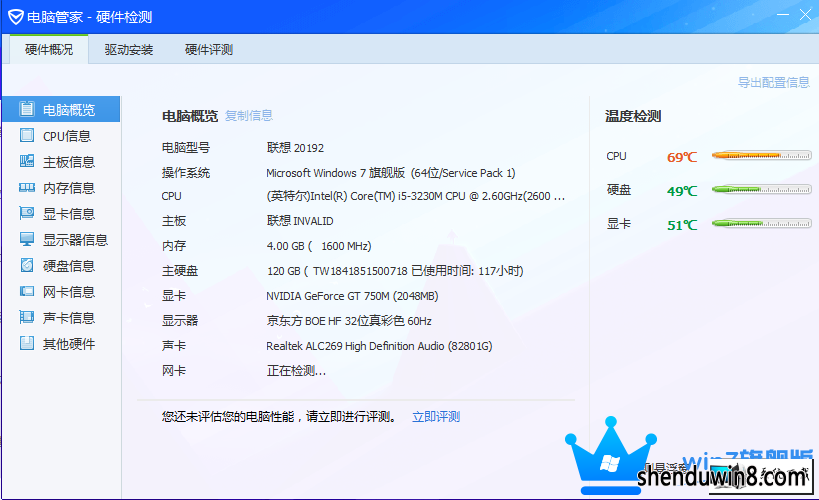Click the 内存信息 memory icon
The height and width of the screenshot is (500, 819).
[27, 187]
